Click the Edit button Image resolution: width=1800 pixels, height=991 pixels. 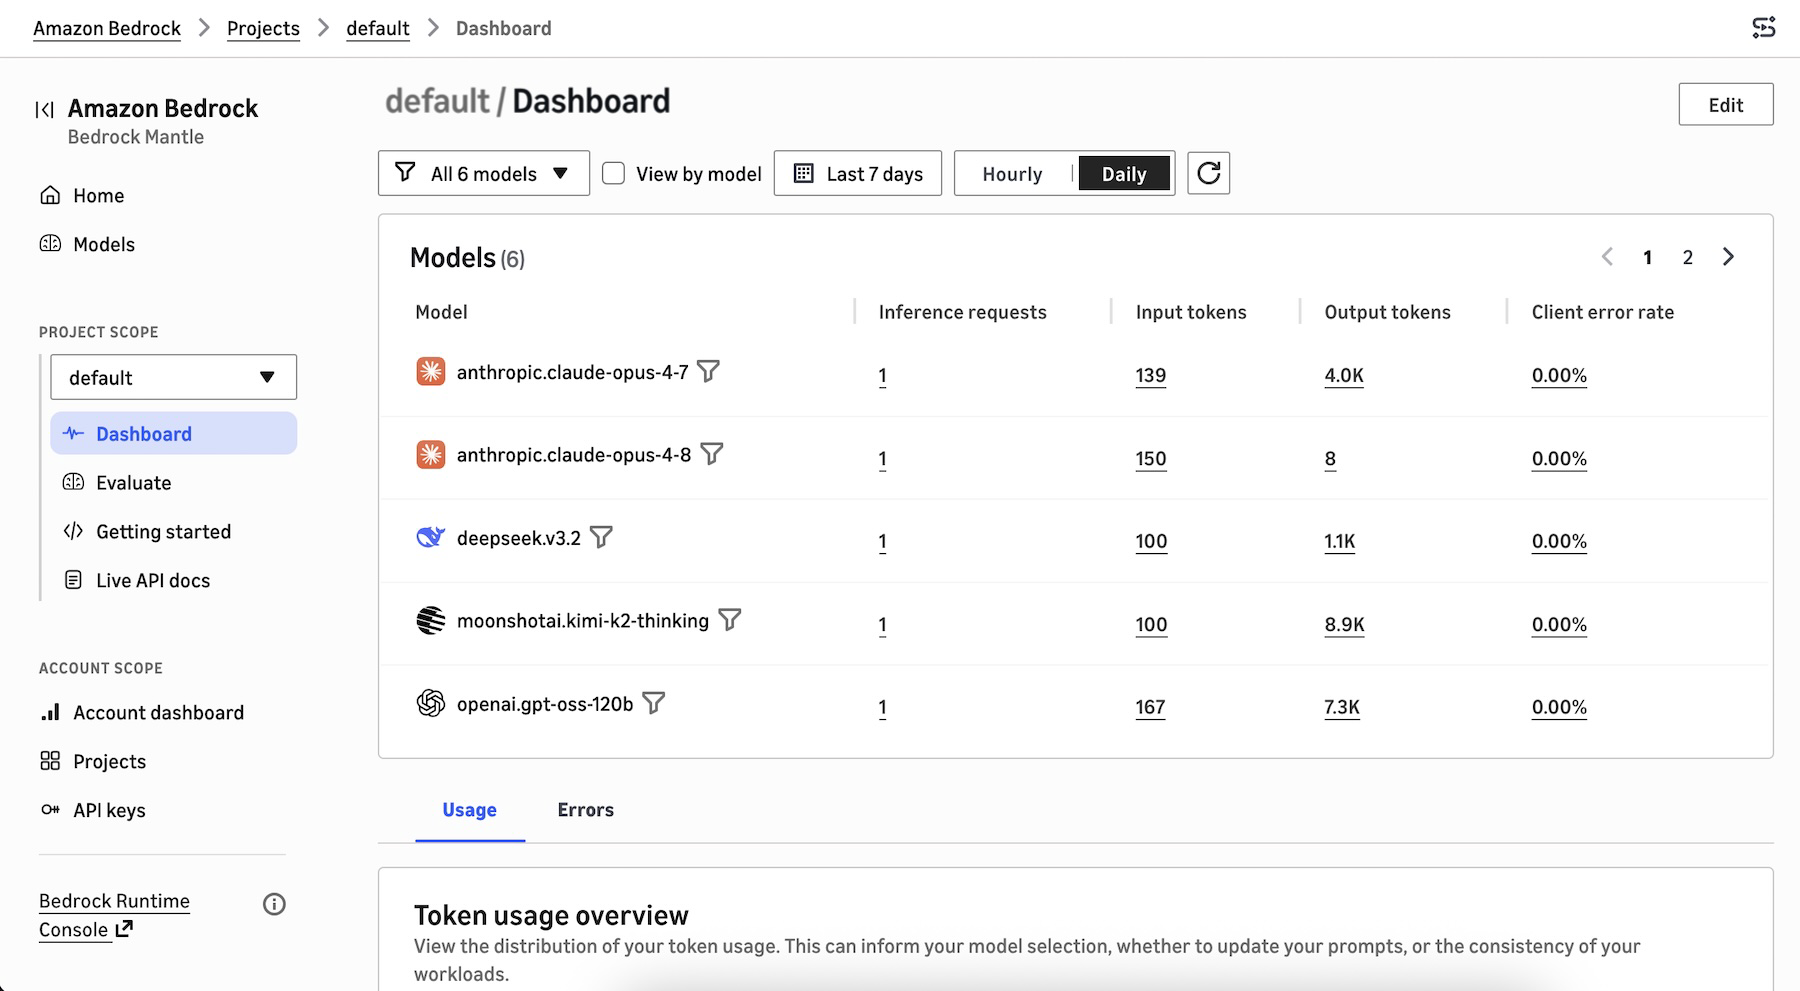click(1726, 104)
